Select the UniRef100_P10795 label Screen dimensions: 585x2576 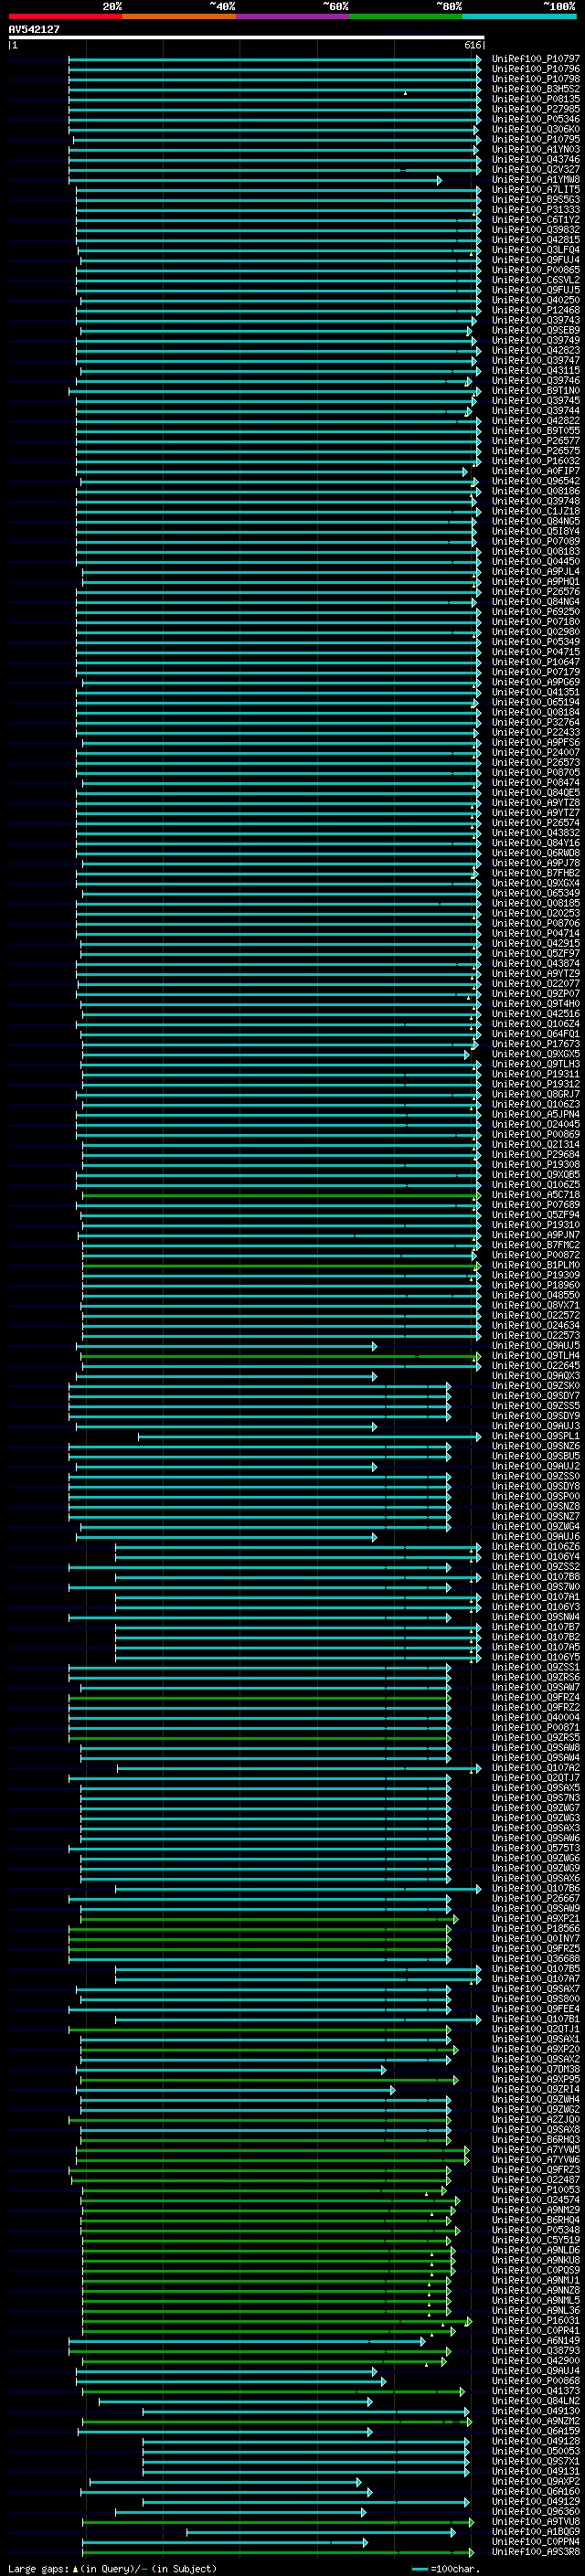536,139
